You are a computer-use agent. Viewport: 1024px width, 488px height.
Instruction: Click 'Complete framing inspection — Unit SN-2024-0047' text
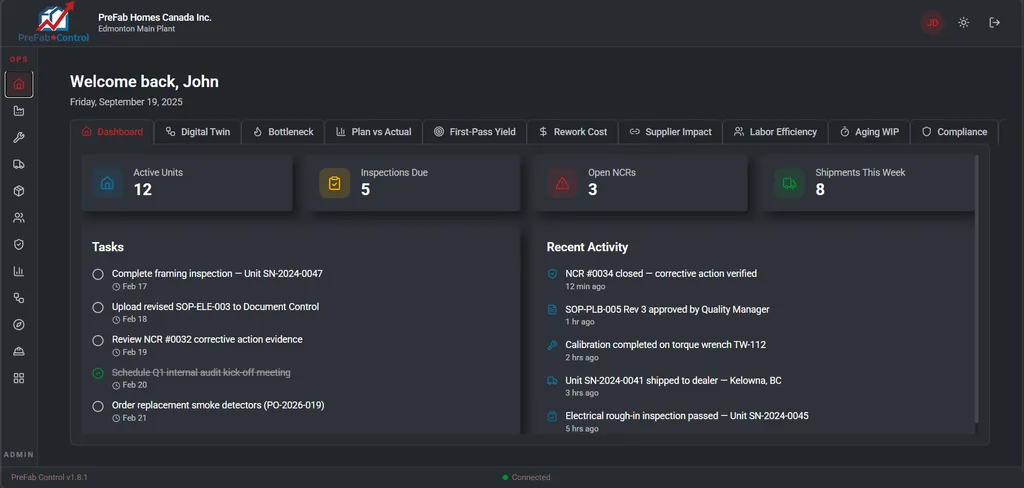[x=217, y=274]
